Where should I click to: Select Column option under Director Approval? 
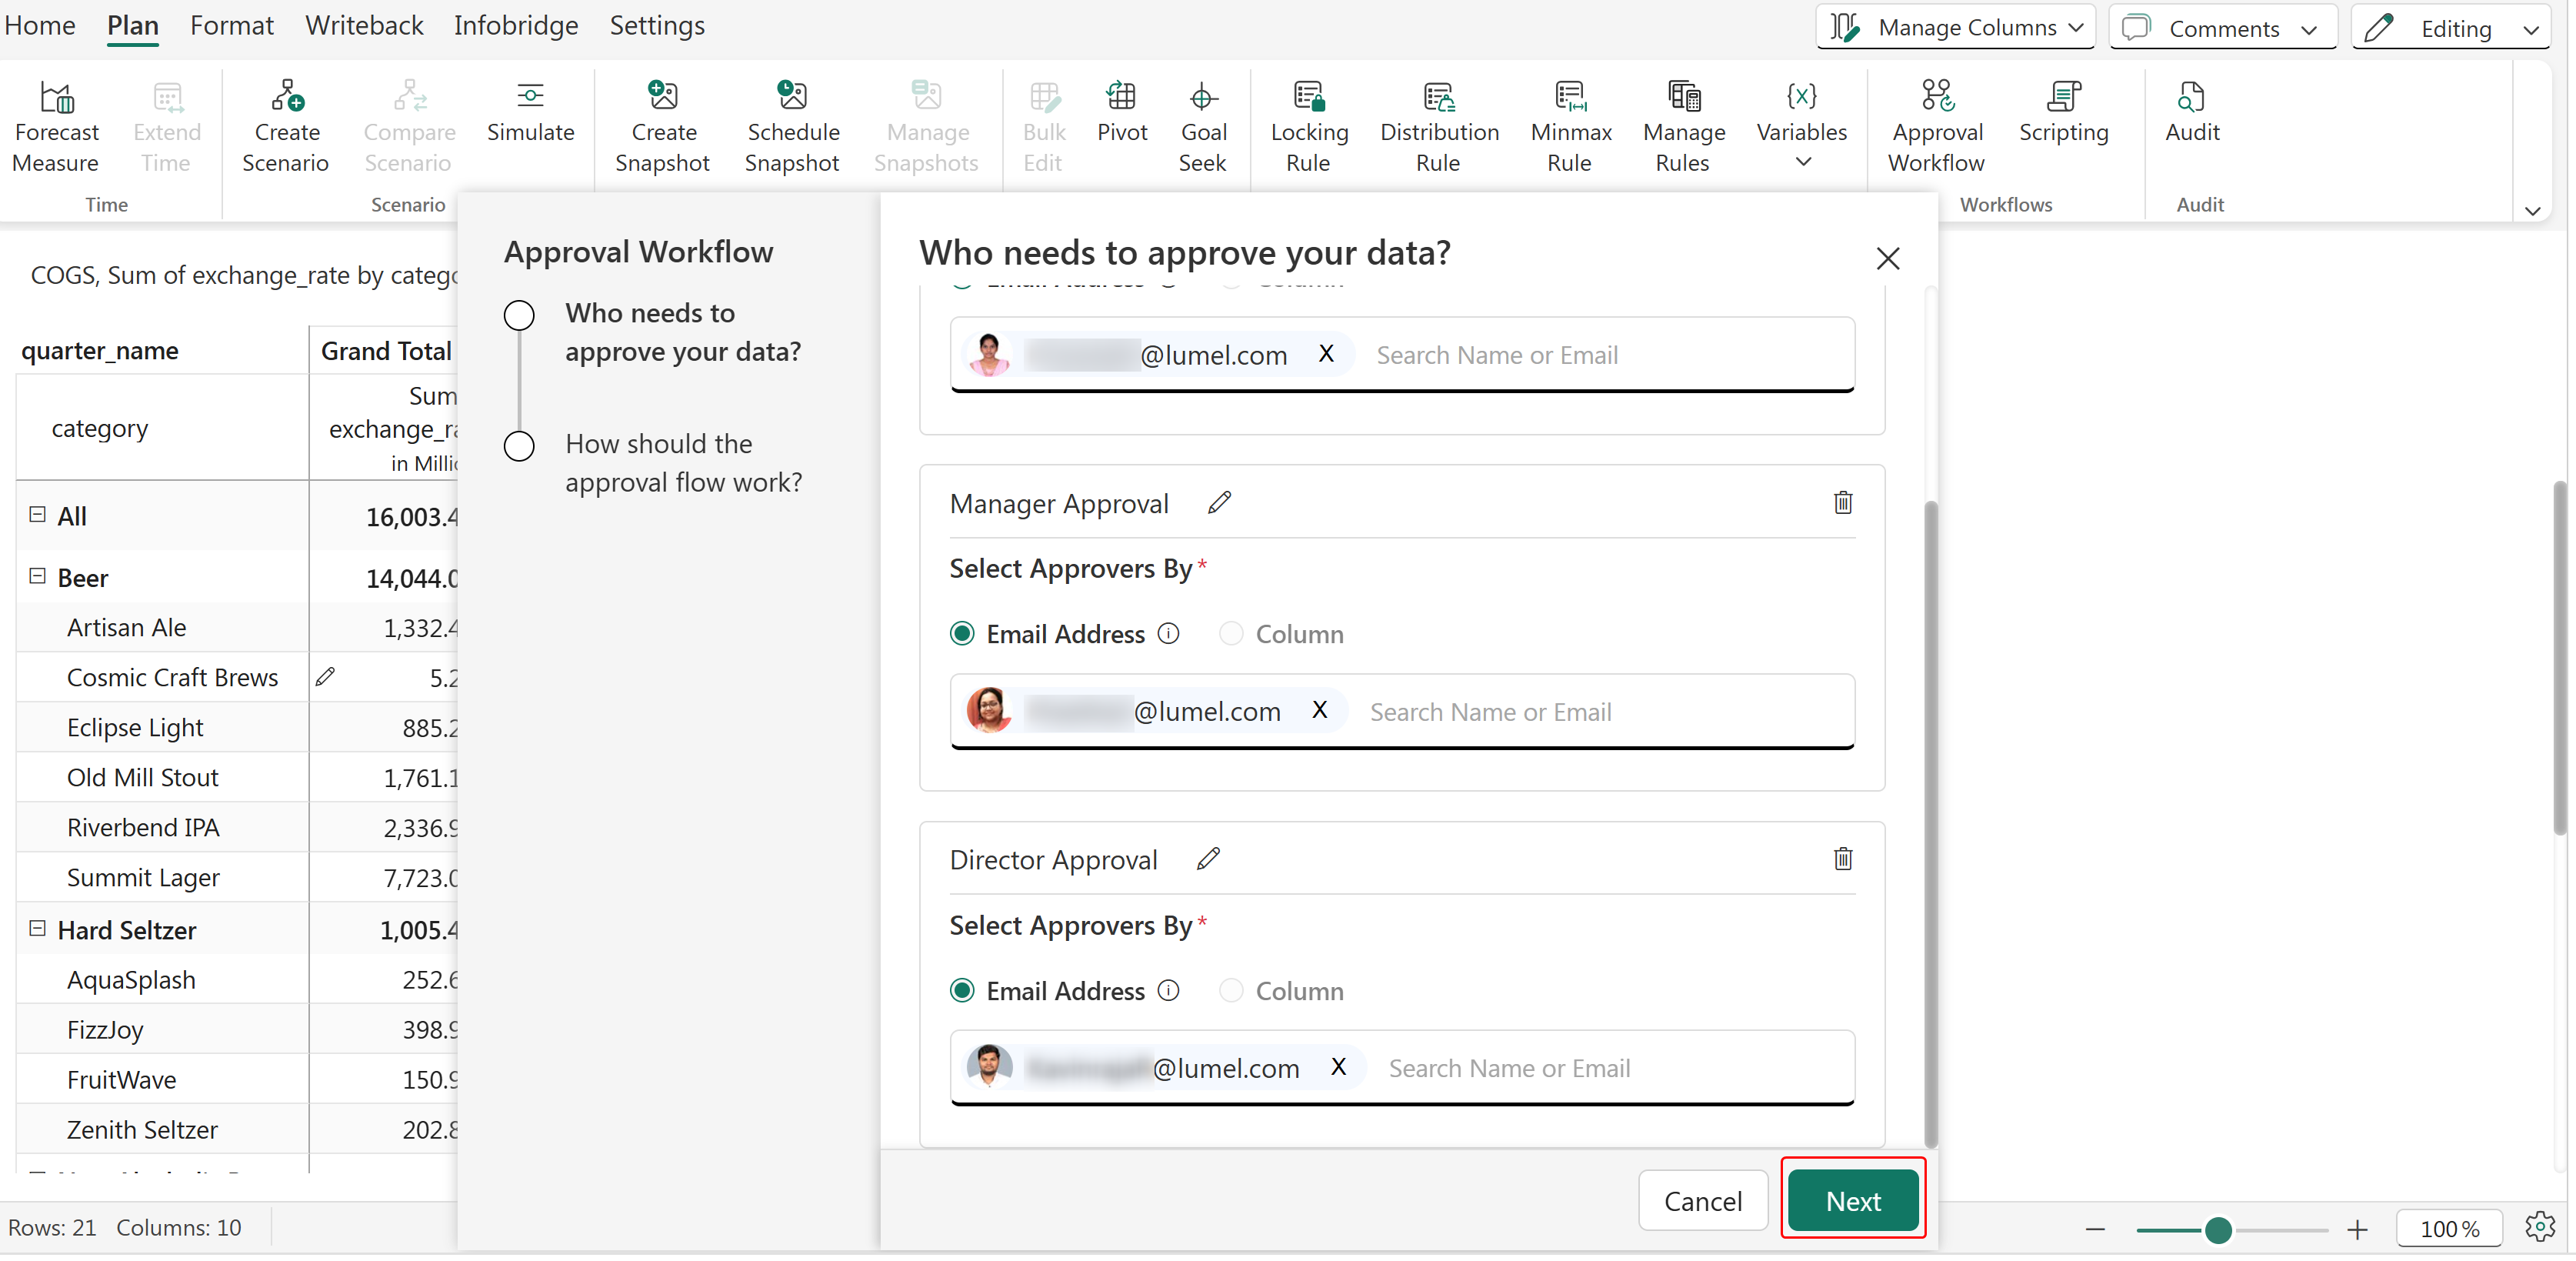pyautogui.click(x=1231, y=991)
